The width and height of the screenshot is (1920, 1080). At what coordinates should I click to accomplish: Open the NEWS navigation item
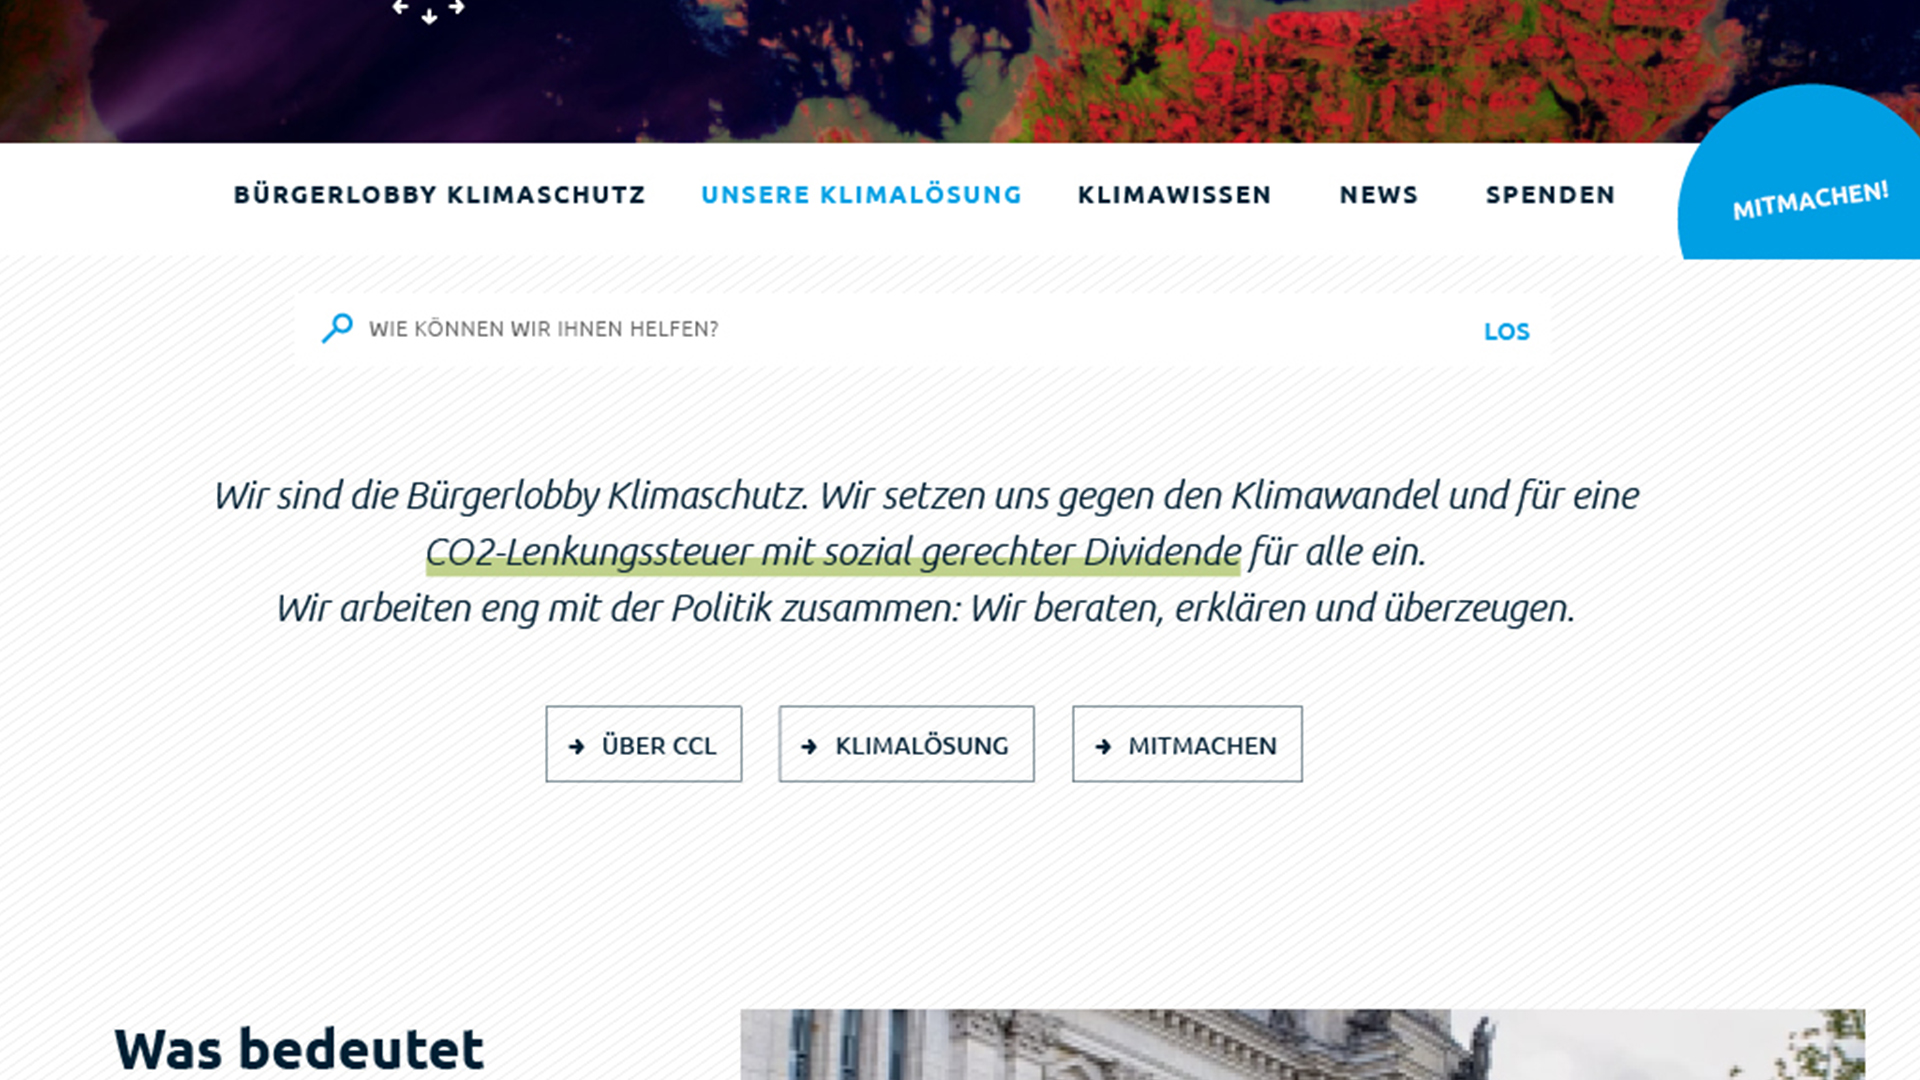[1379, 195]
